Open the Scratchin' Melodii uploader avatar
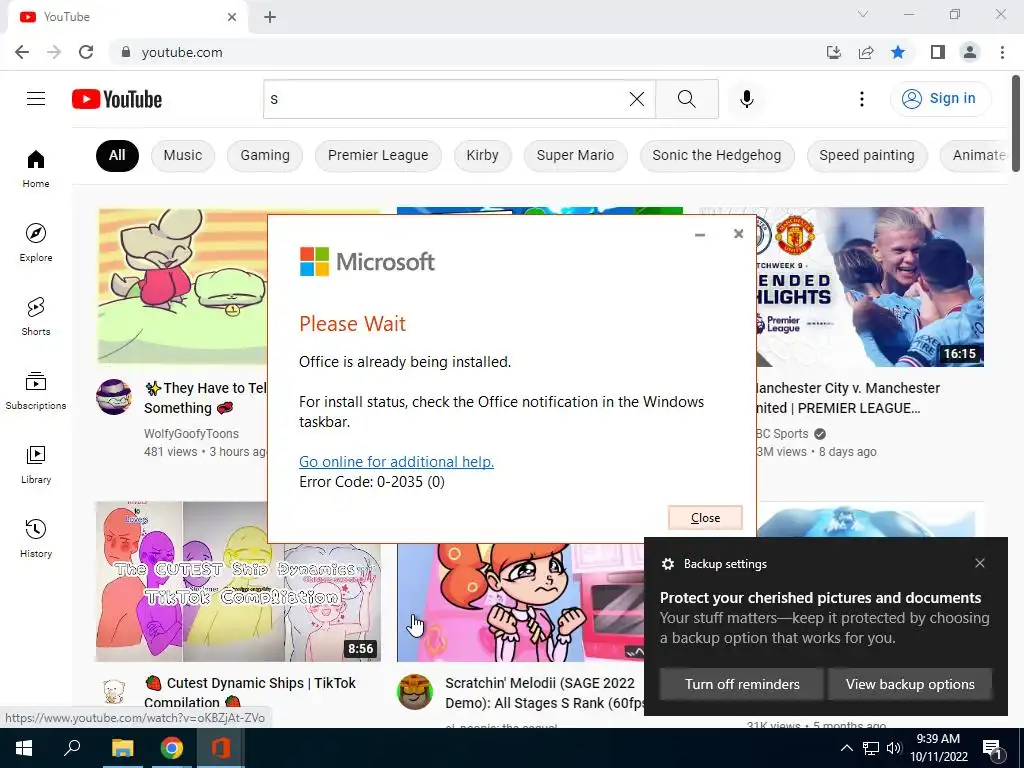Screen dimensions: 1024x768 [x=415, y=692]
